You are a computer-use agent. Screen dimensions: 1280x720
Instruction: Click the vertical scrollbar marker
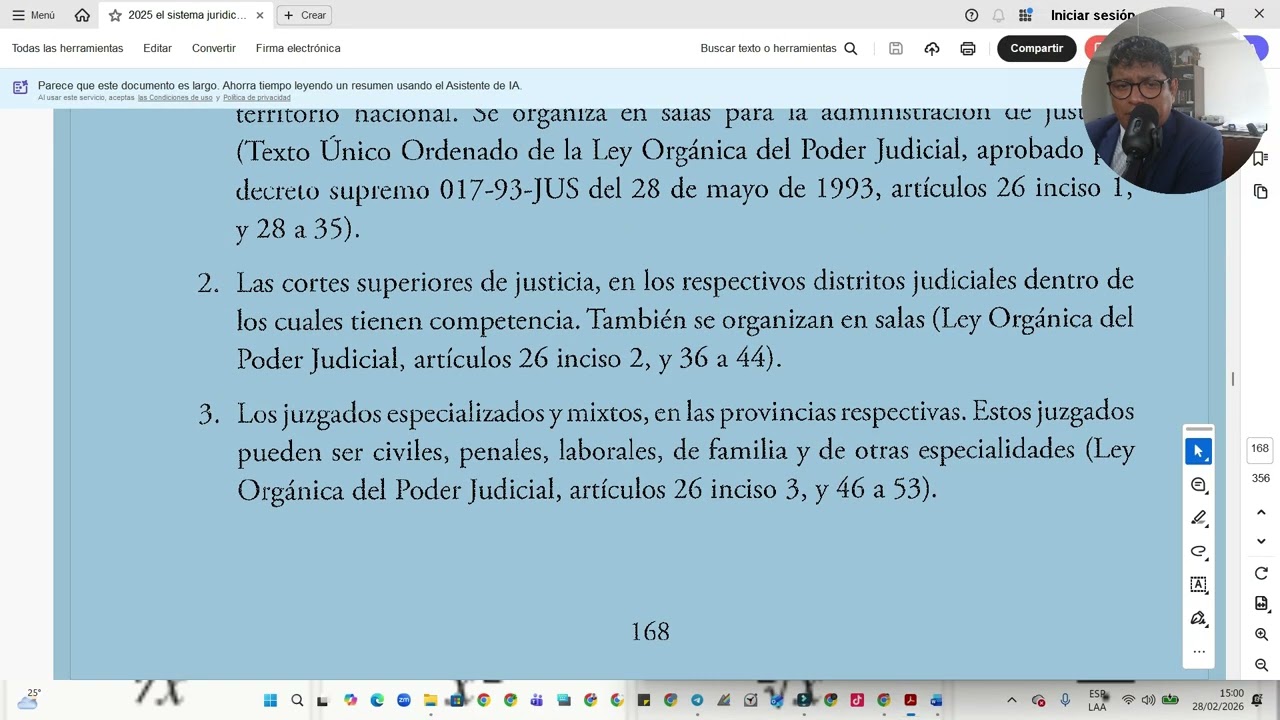pyautogui.click(x=1233, y=379)
